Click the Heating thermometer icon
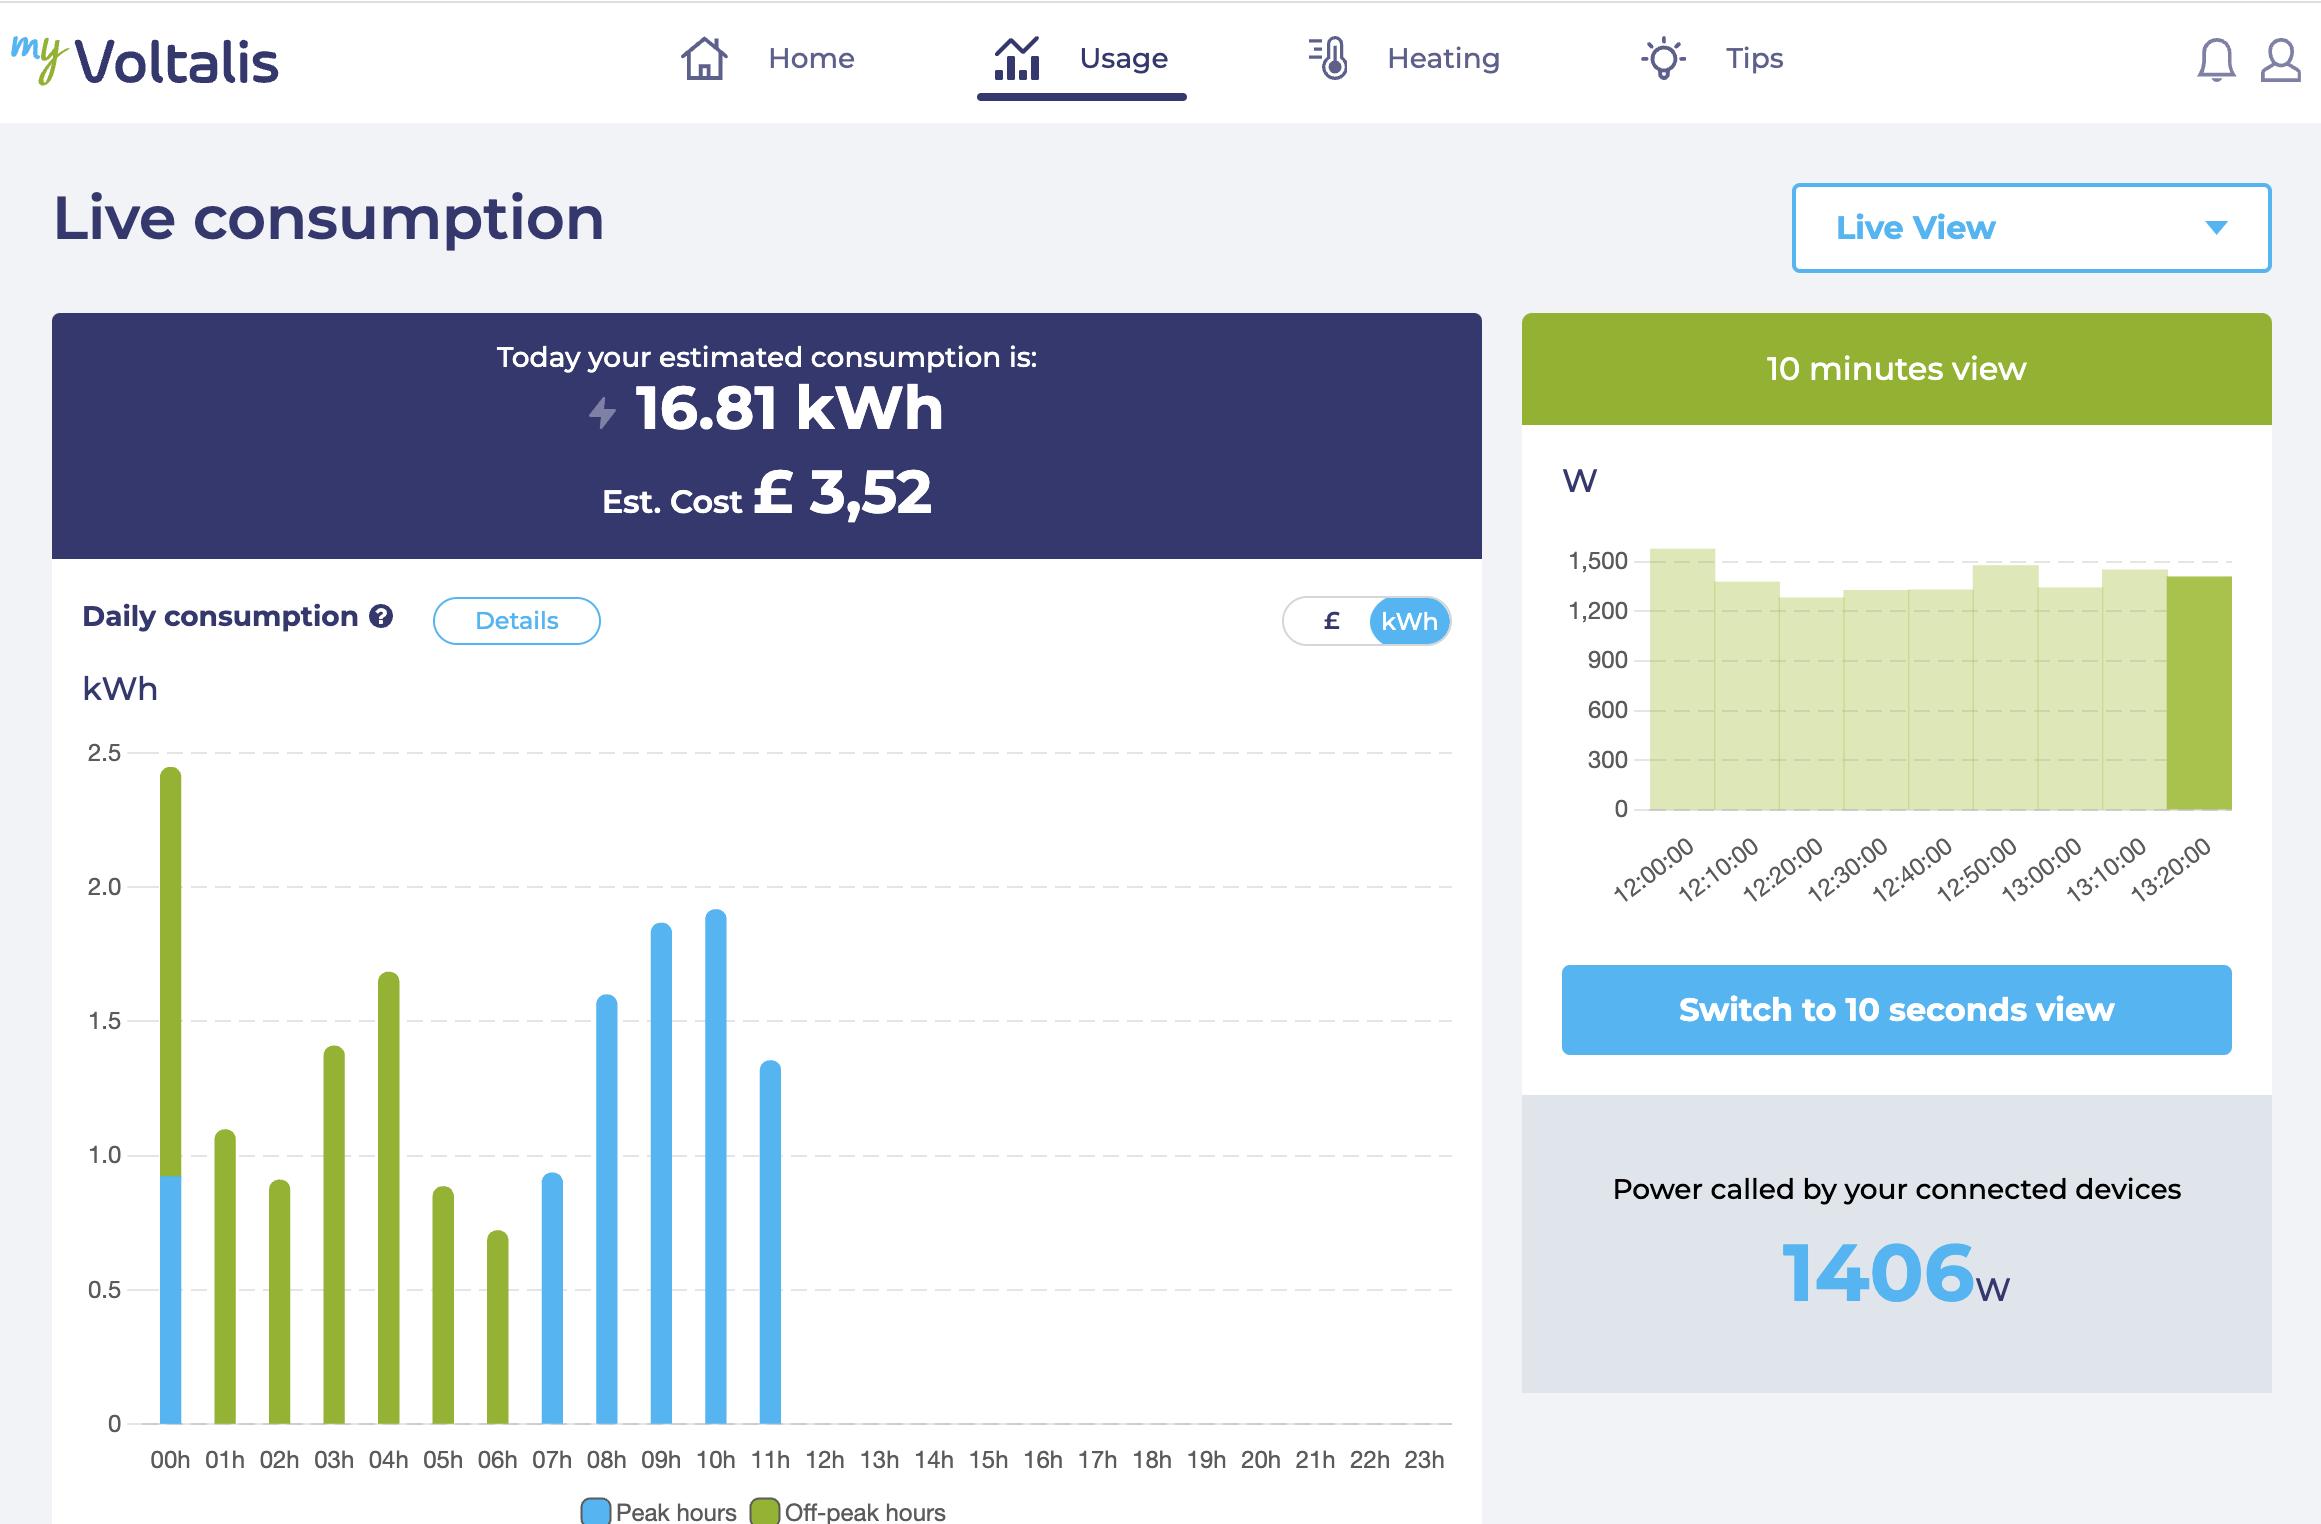2321x1524 pixels. 1330,58
